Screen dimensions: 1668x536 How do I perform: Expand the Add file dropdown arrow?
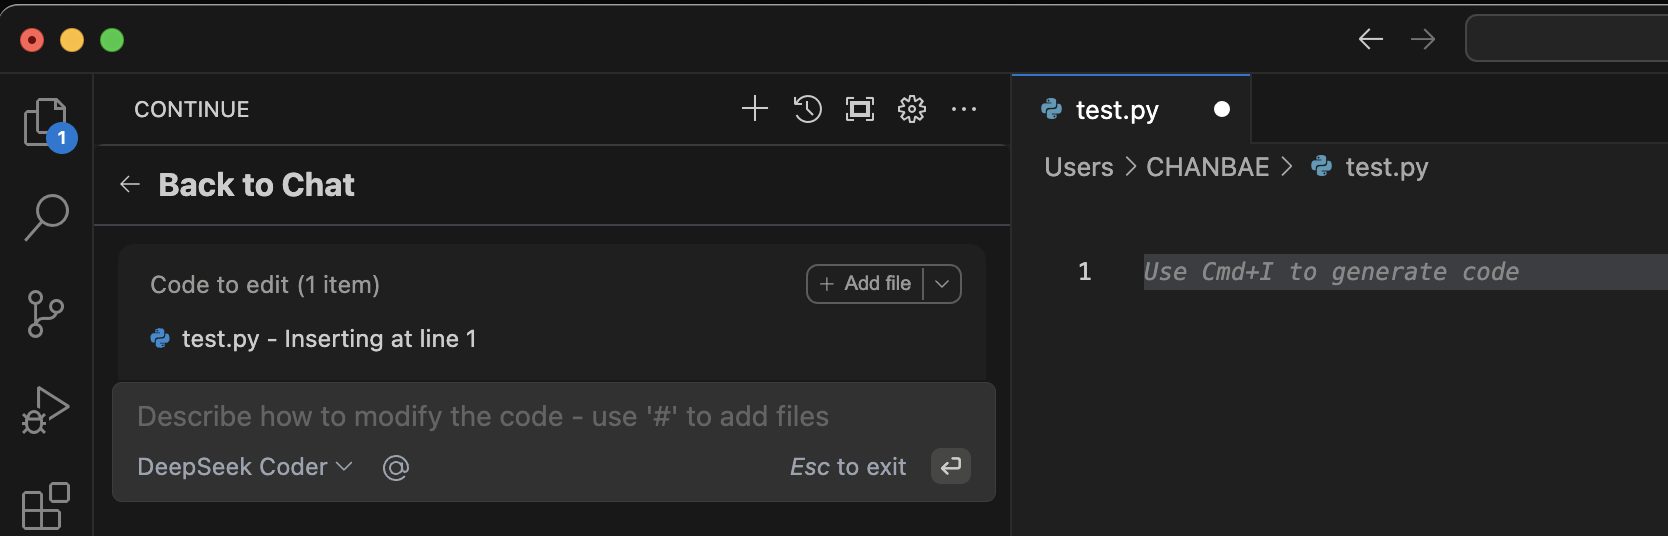click(x=942, y=284)
